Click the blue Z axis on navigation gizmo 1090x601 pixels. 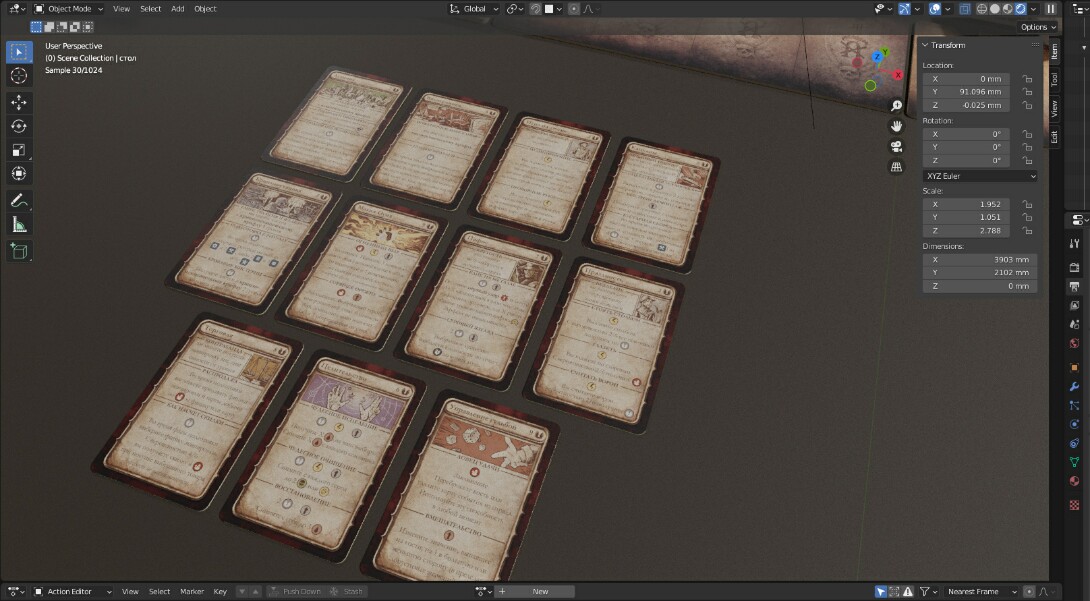(878, 56)
